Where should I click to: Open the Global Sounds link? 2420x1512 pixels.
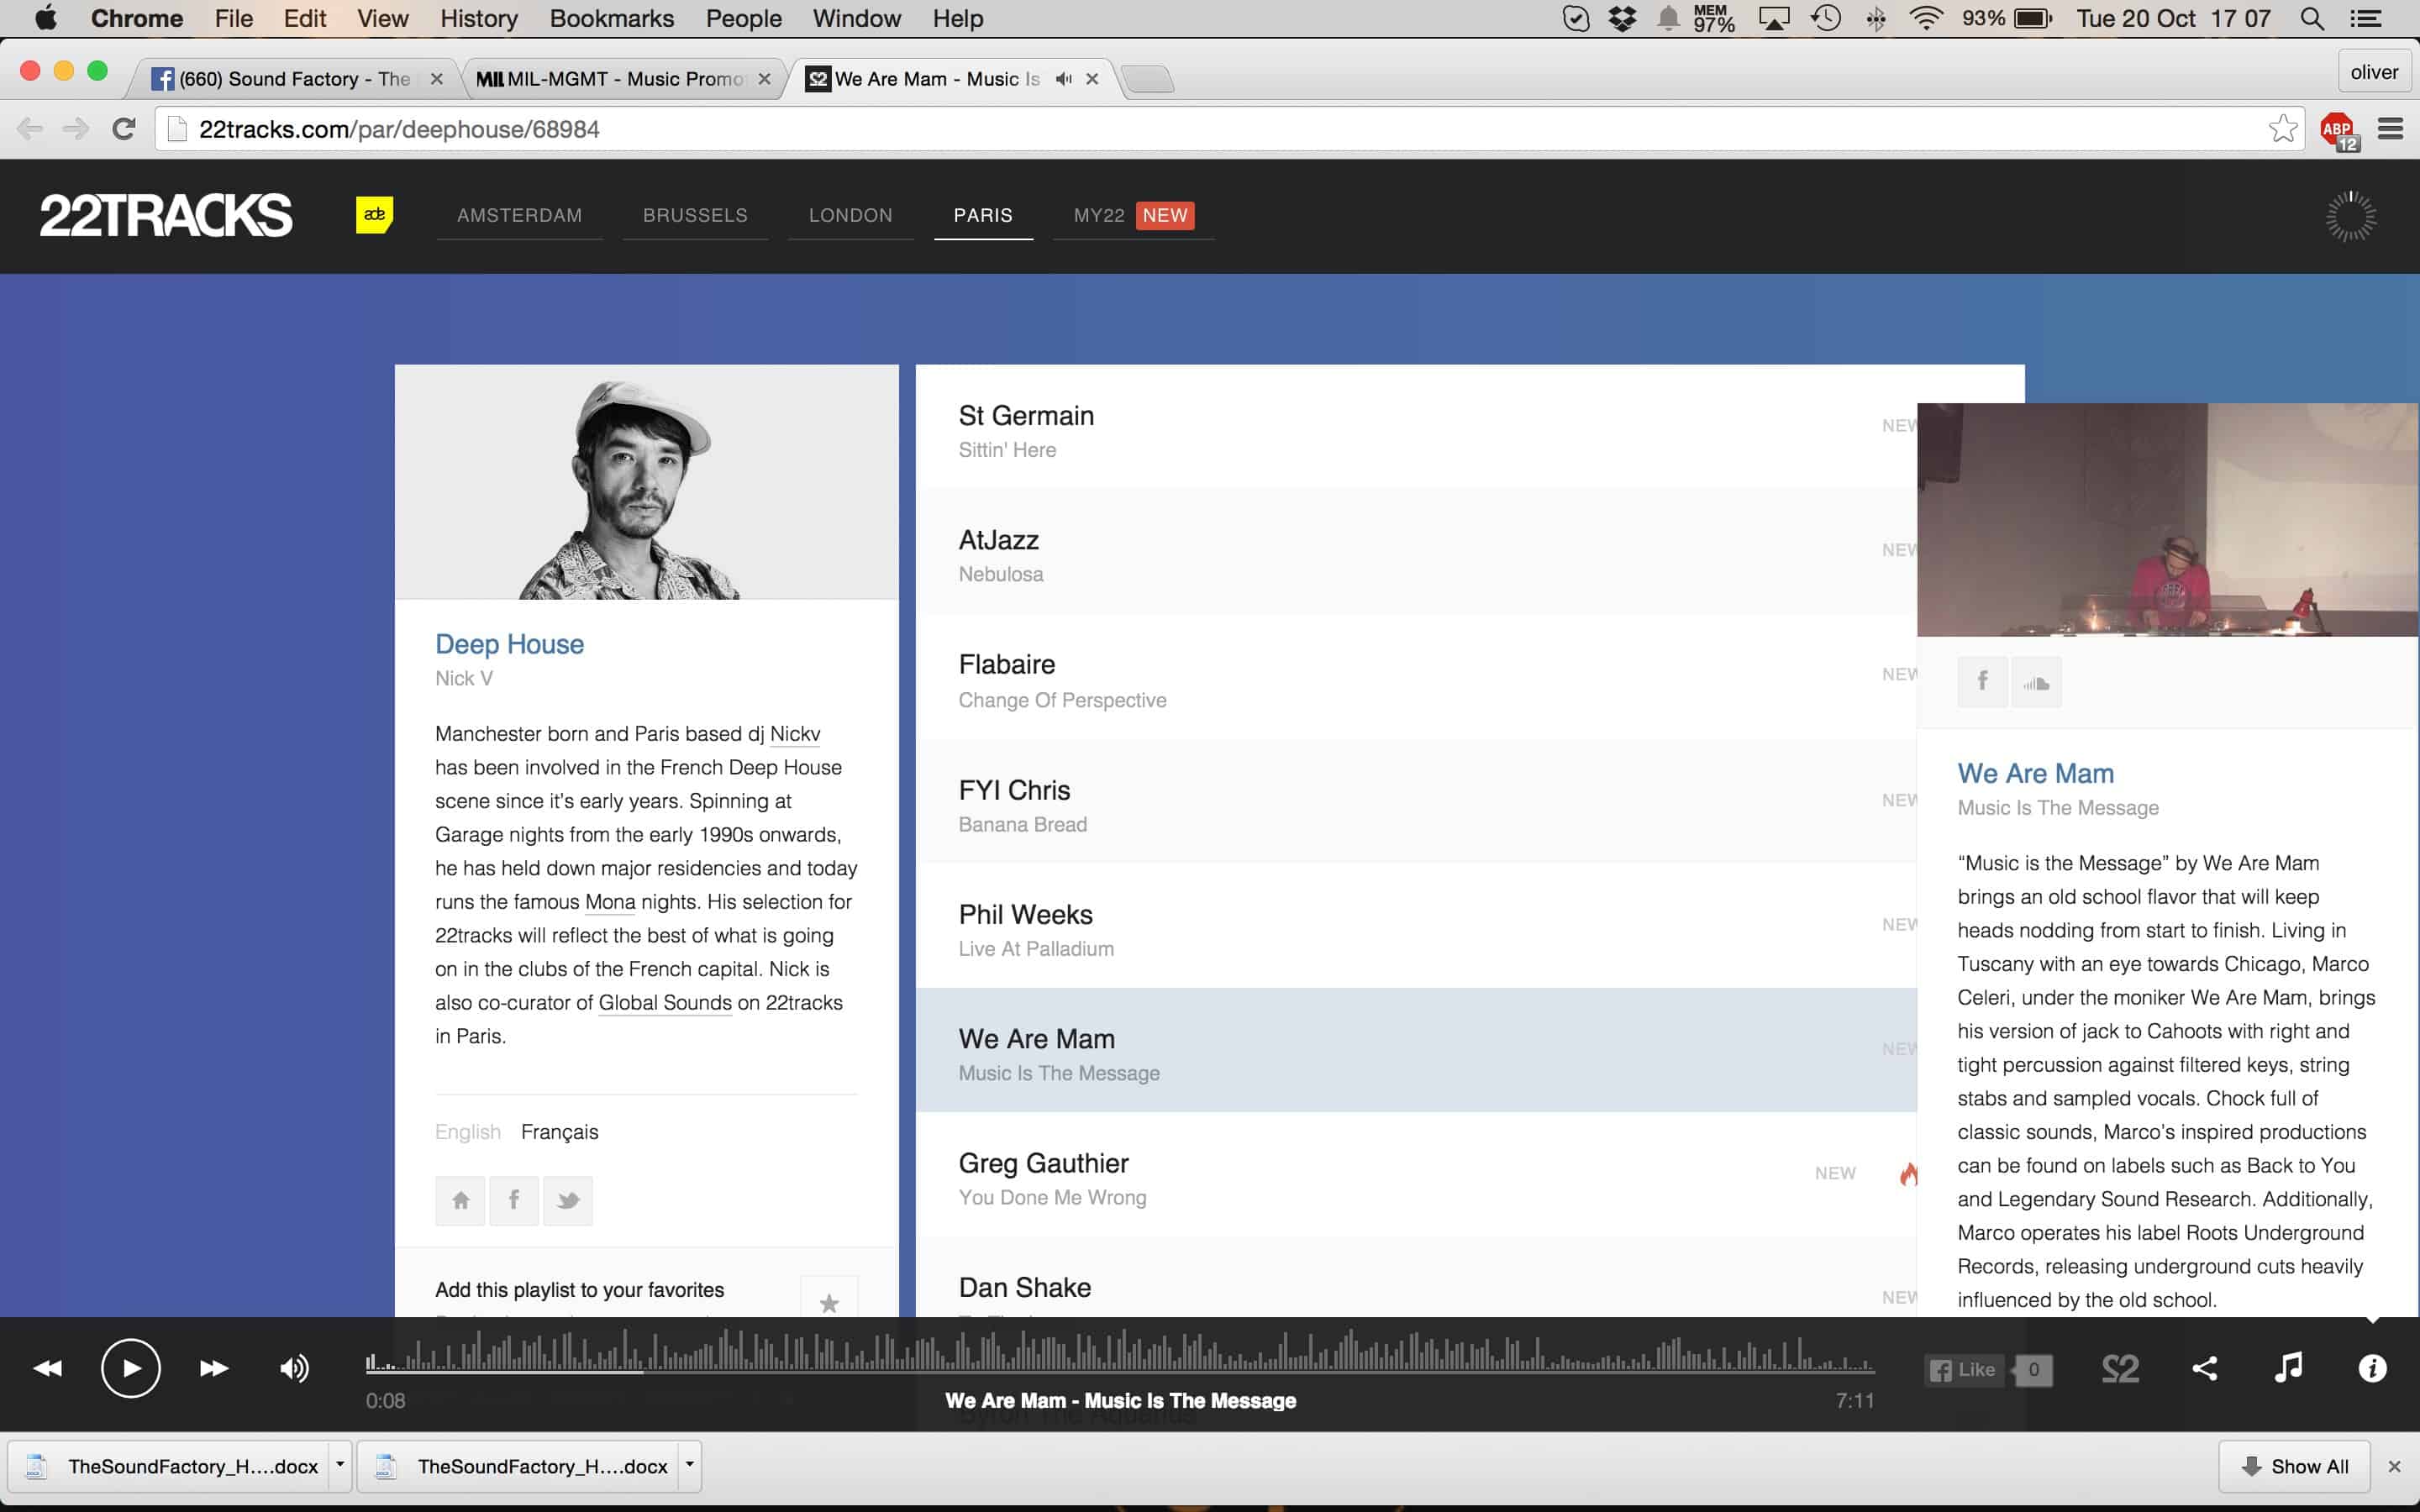(x=665, y=1003)
